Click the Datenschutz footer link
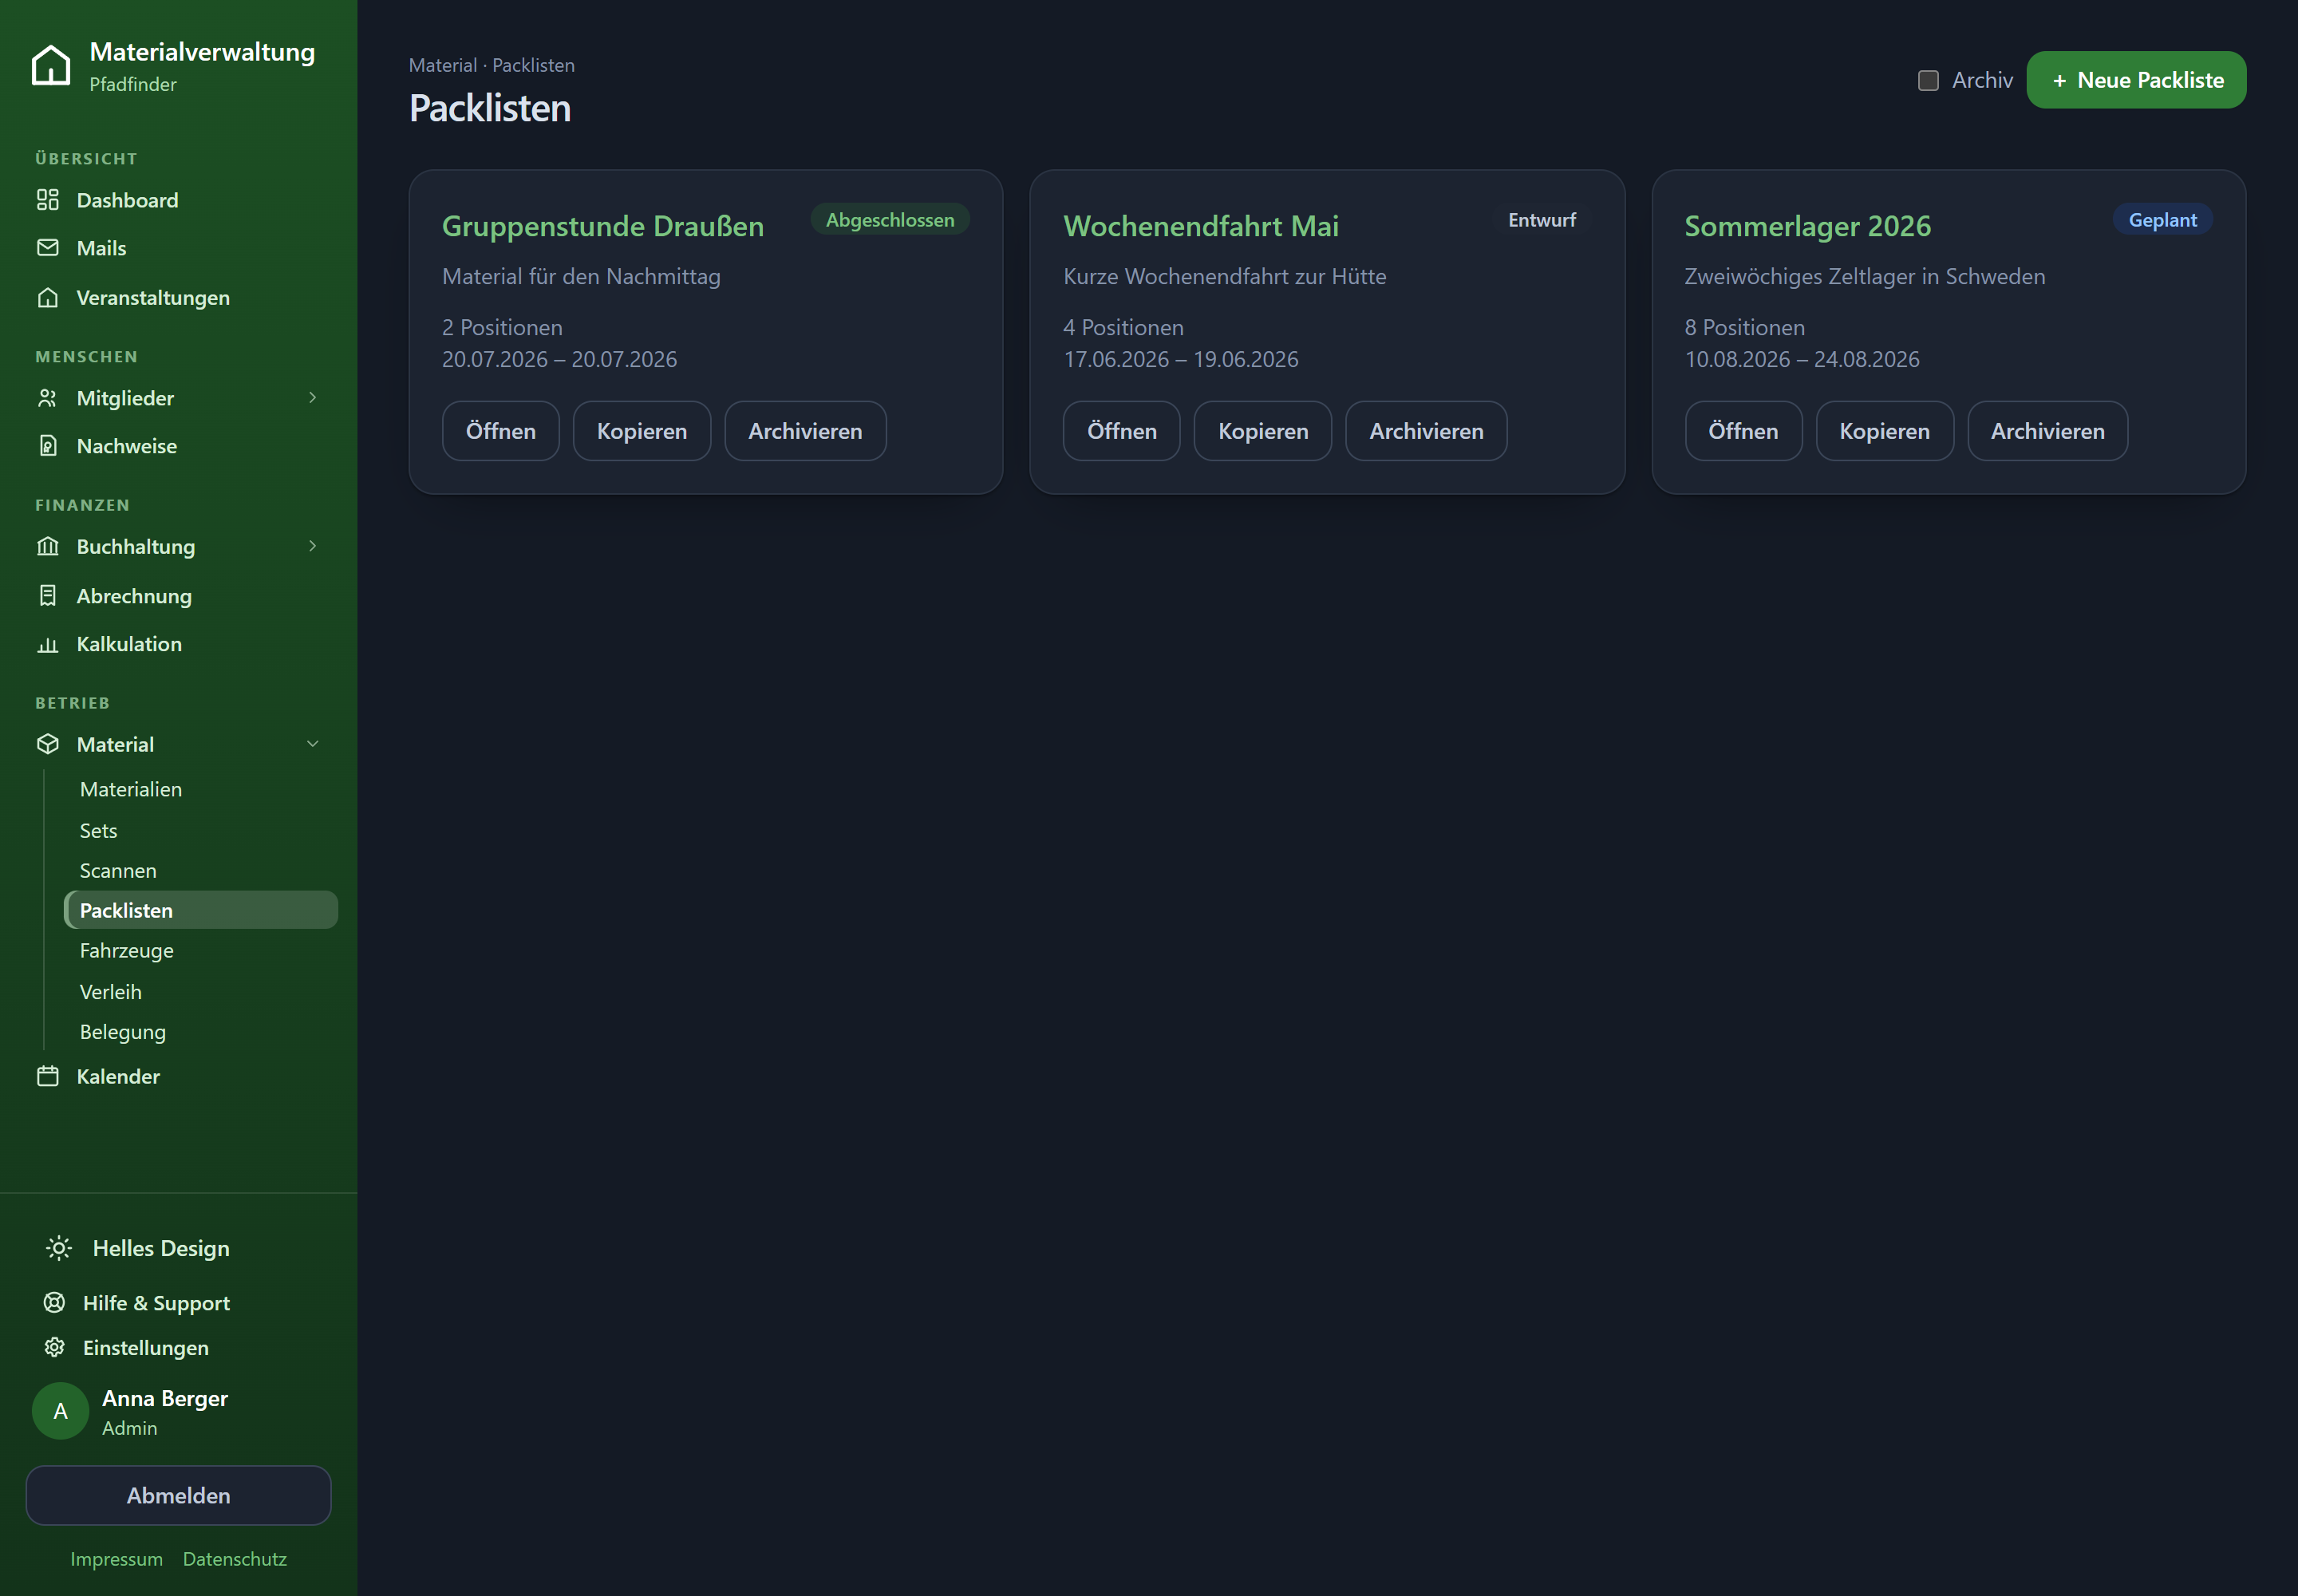This screenshot has width=2298, height=1596. [235, 1559]
